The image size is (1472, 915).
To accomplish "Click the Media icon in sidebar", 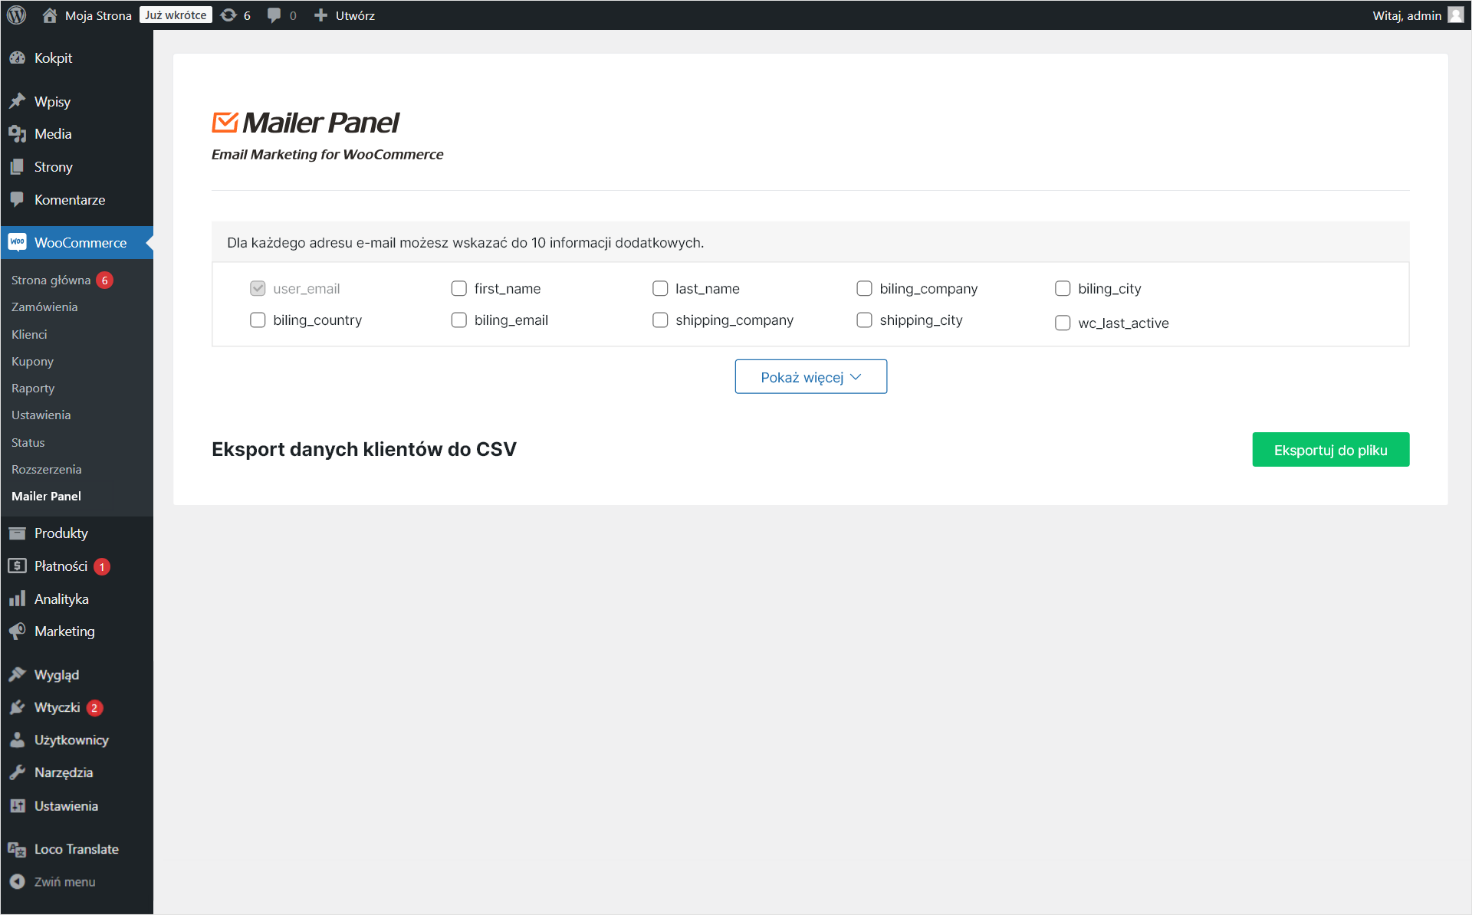I will coord(17,134).
